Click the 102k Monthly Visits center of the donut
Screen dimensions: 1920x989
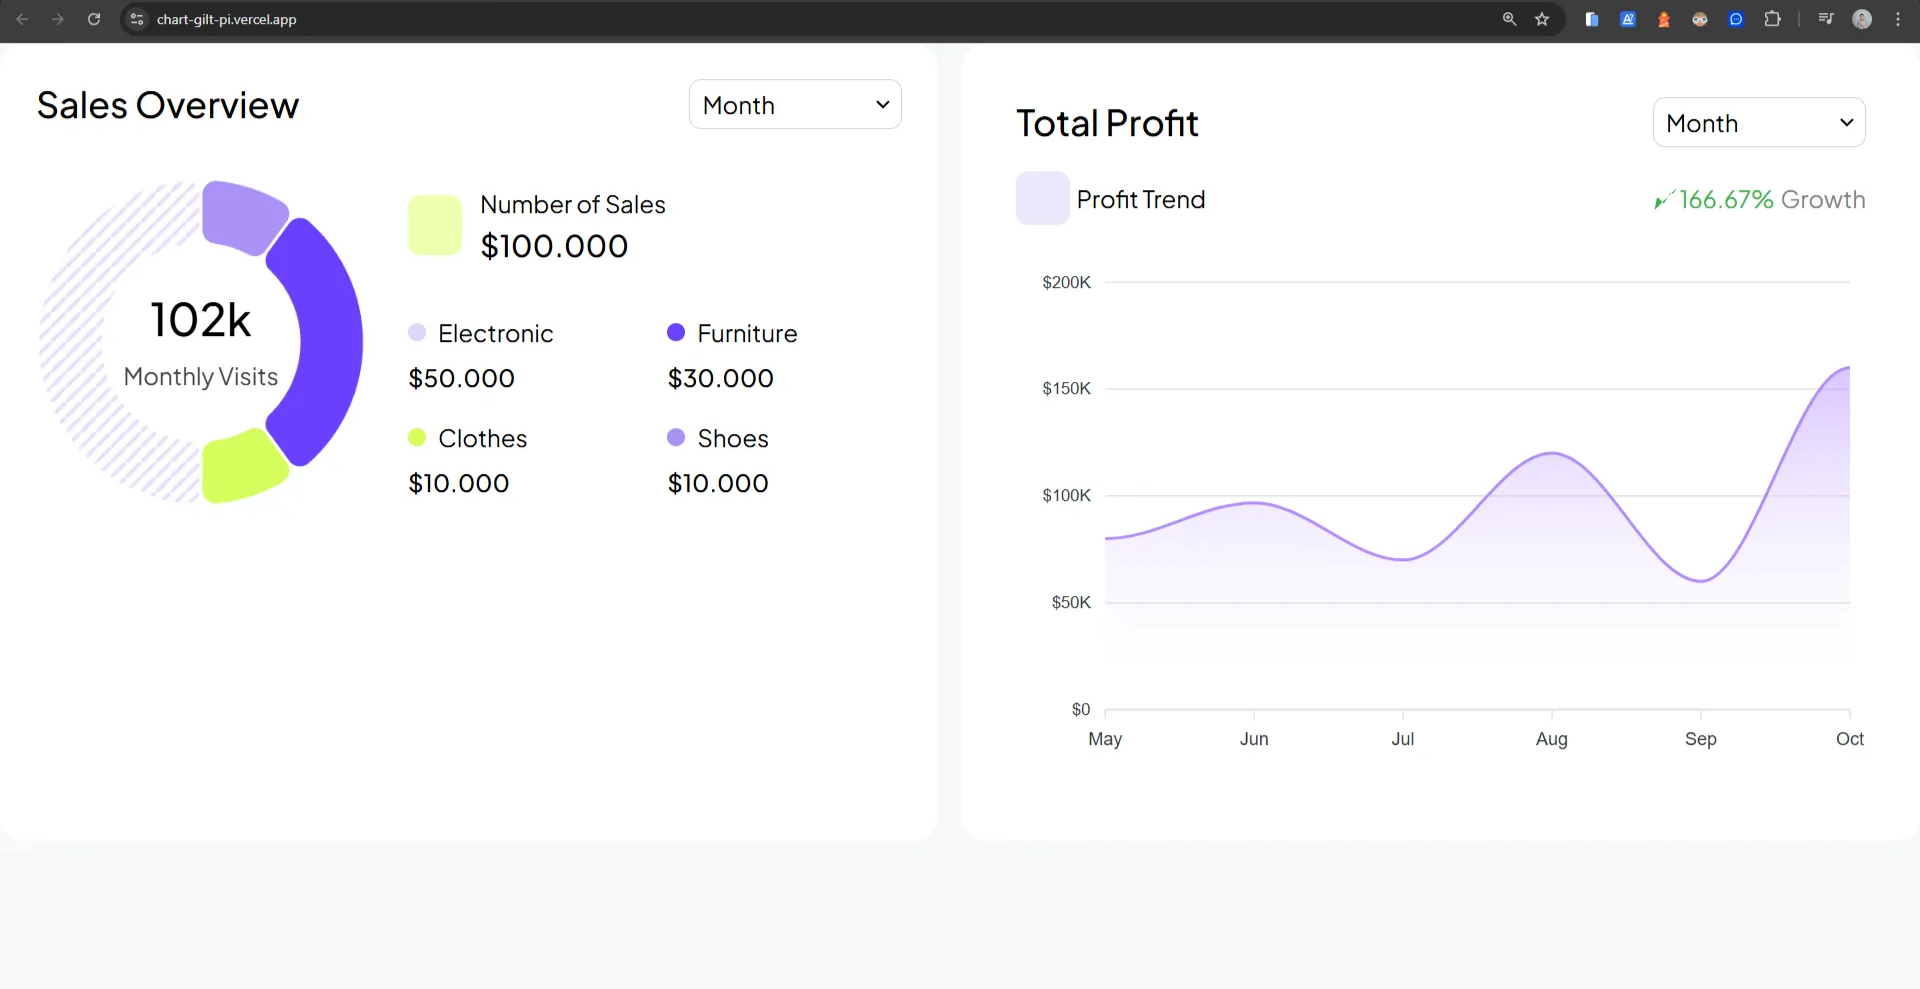pos(200,340)
